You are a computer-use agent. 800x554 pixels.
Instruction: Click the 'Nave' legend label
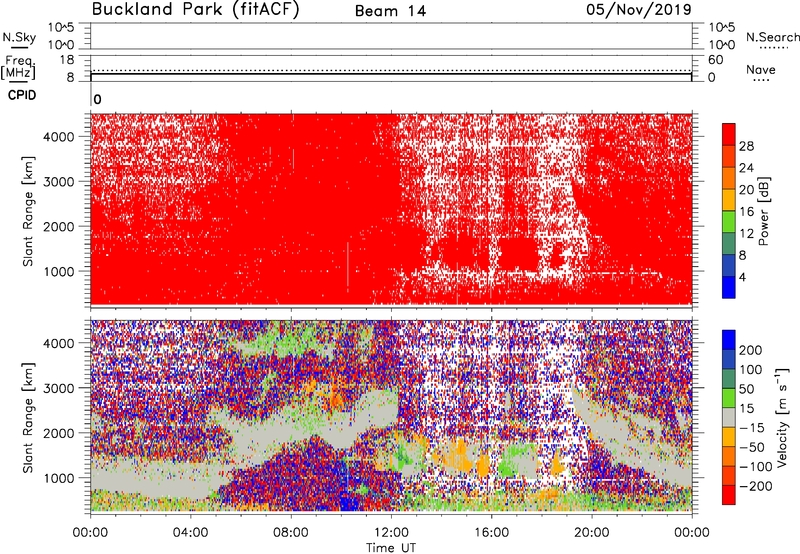coord(761,69)
